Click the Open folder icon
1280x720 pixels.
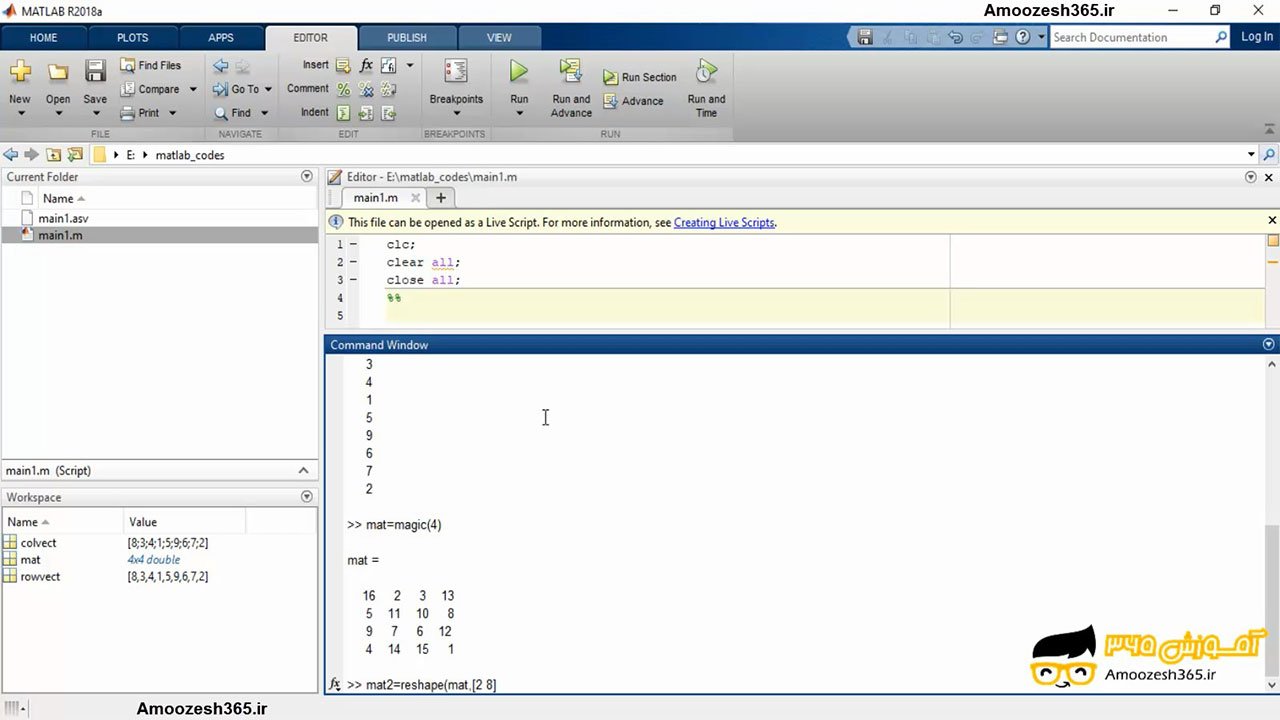tap(58, 72)
